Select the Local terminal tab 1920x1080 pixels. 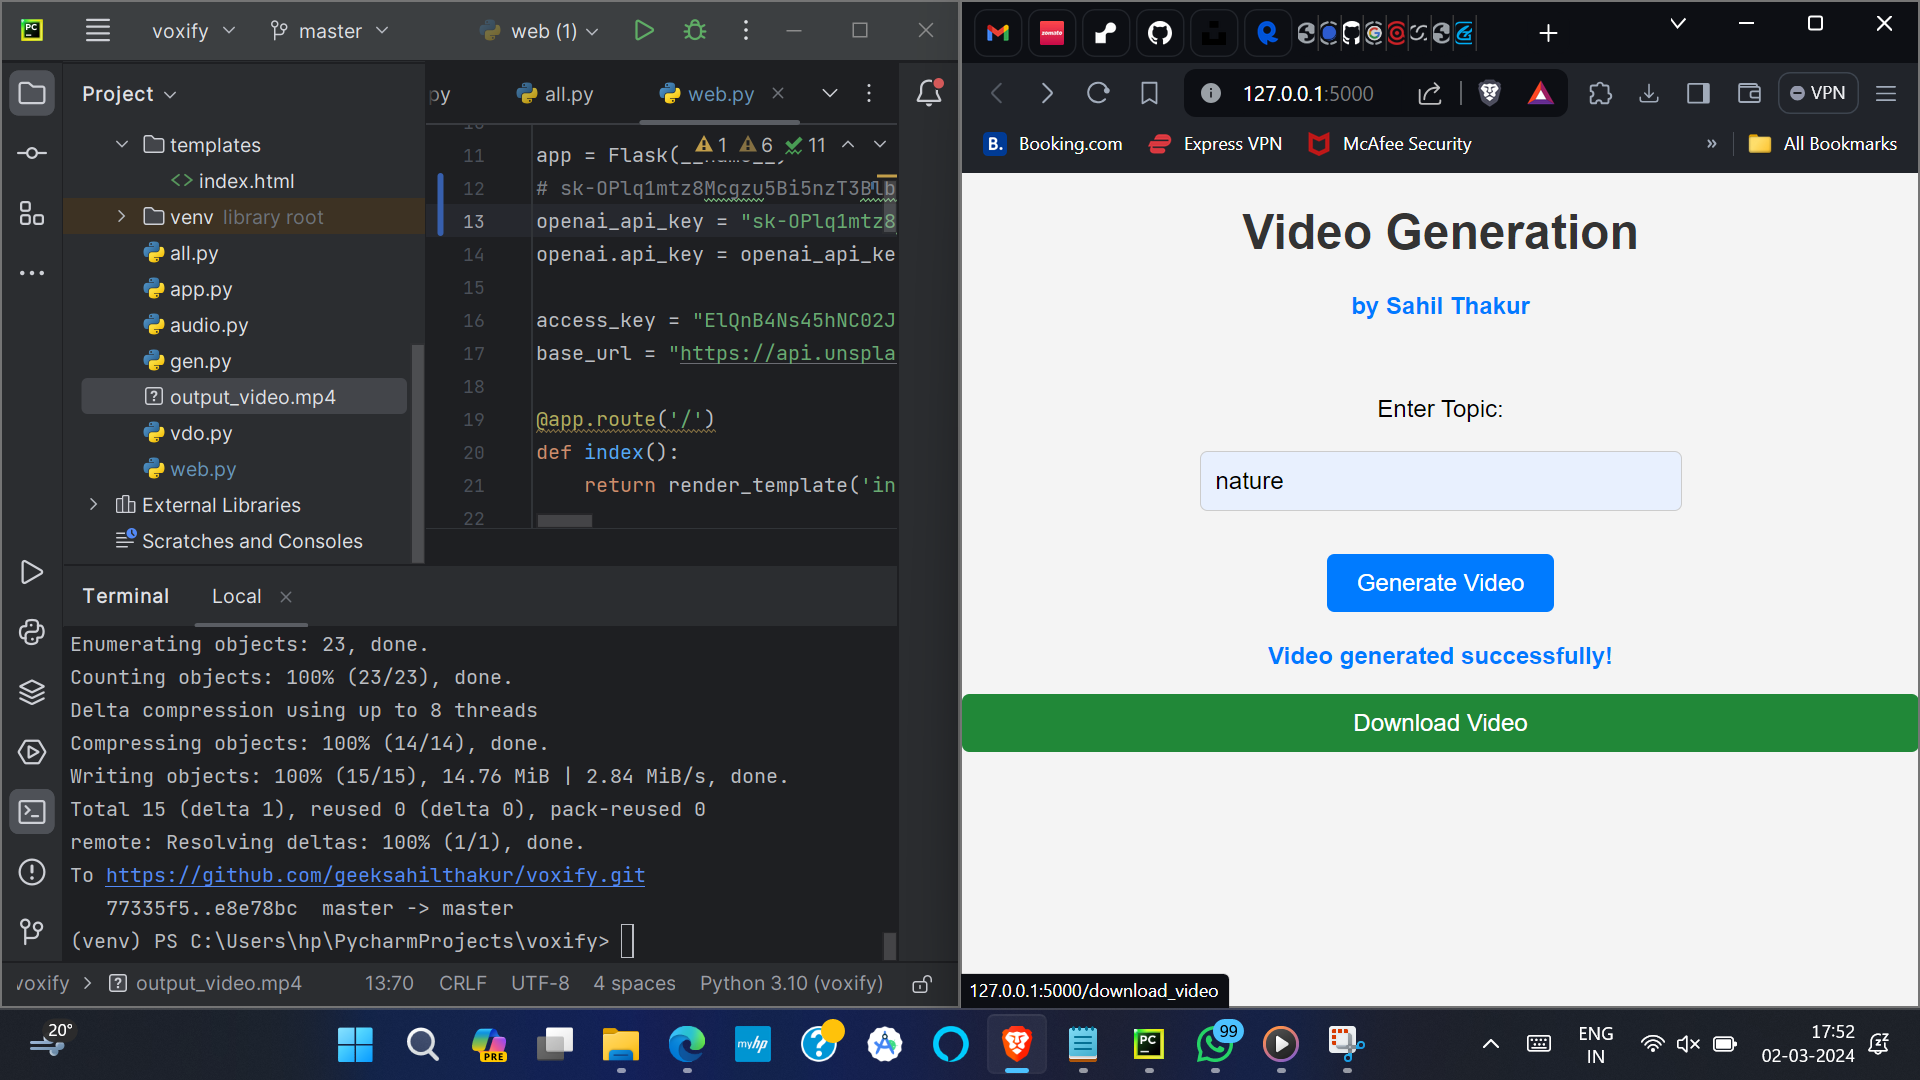pyautogui.click(x=236, y=597)
